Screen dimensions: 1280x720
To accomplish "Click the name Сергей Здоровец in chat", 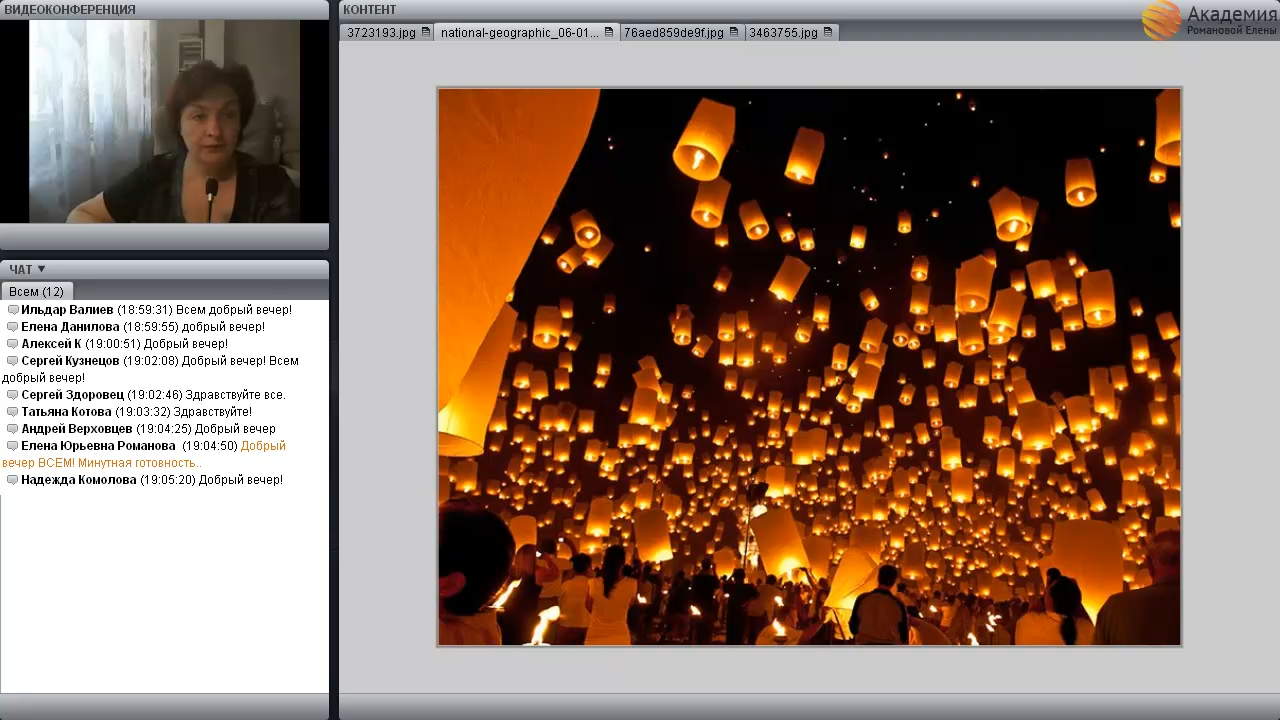I will click(x=71, y=395).
